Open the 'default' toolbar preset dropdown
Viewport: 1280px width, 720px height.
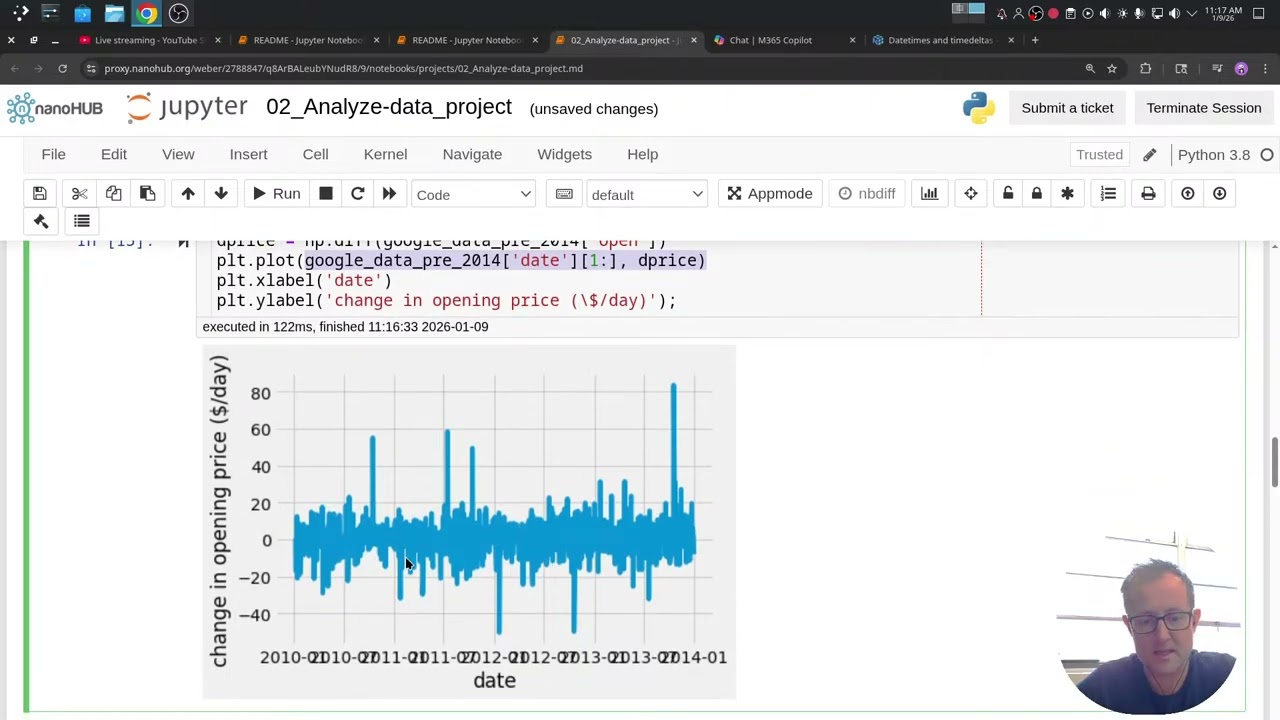click(x=647, y=194)
